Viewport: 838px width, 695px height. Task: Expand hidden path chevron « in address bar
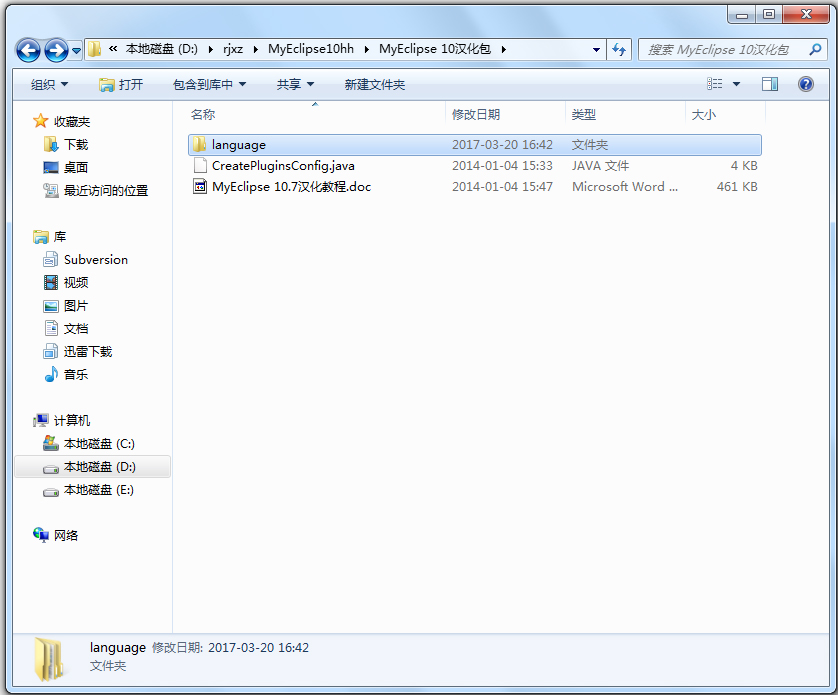[x=113, y=49]
